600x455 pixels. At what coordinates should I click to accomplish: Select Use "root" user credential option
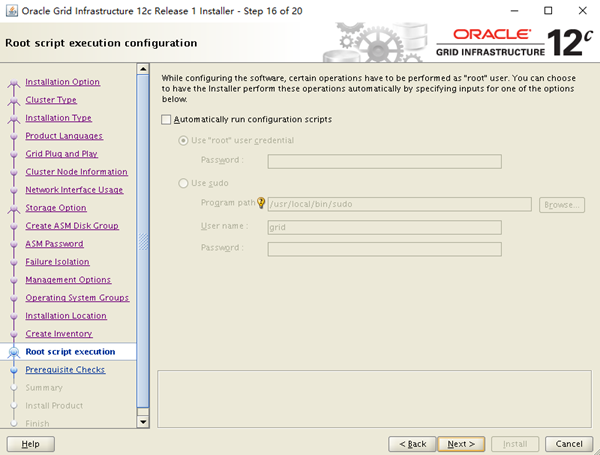[183, 140]
